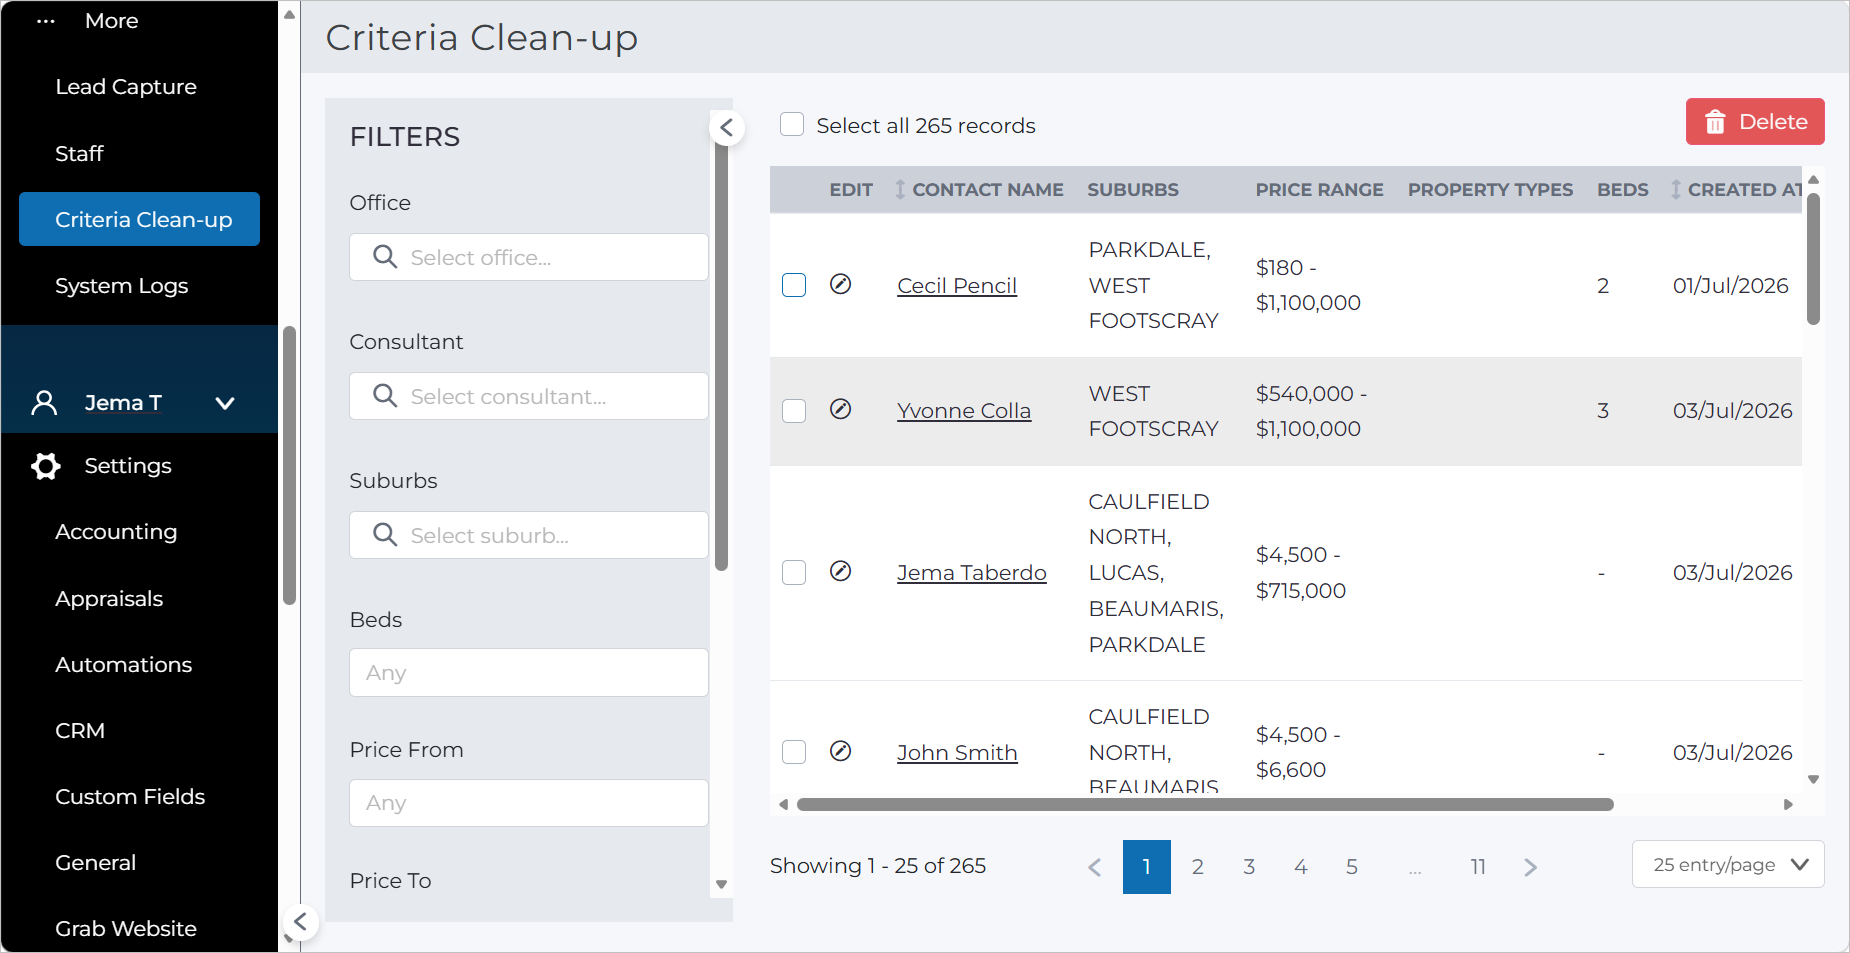Click the Property Types column header

tap(1490, 190)
